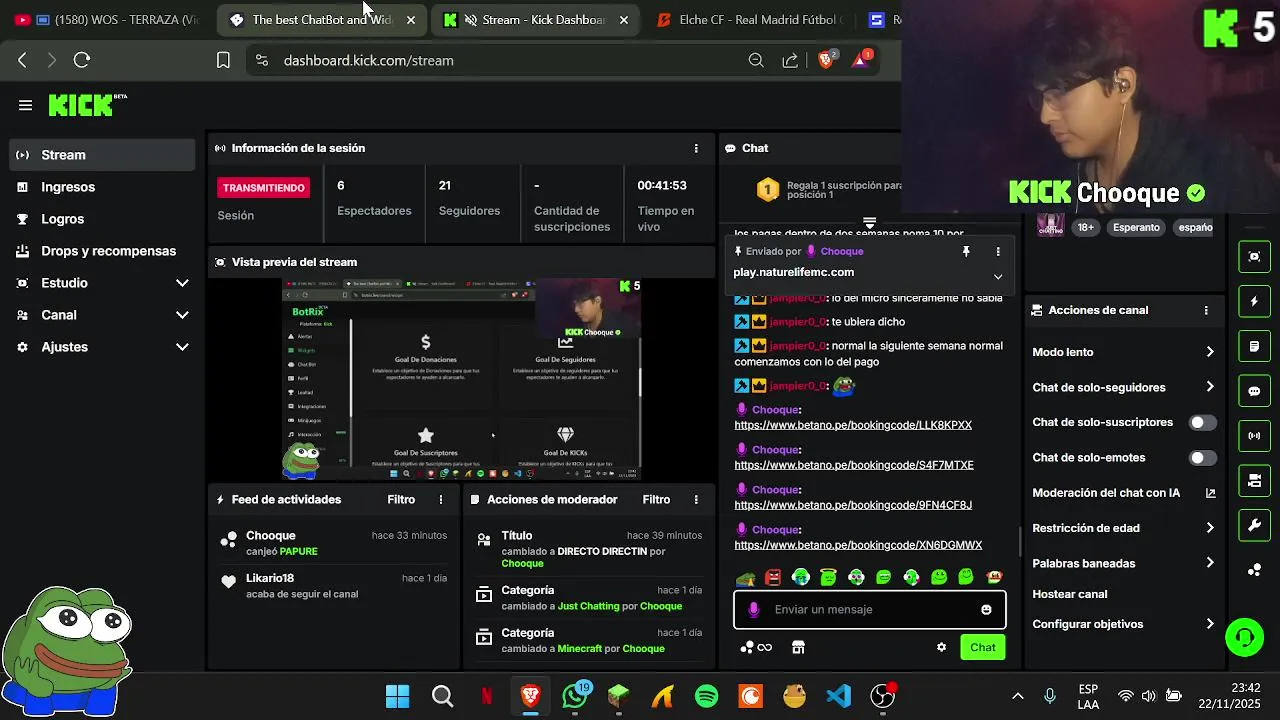The image size is (1280, 720).
Task: Open Feed de actividades options menu
Action: click(x=441, y=499)
